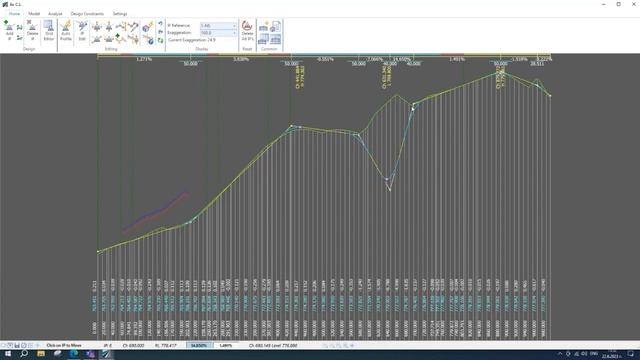Viewport: 640px width, 360px height.
Task: Click the small icon right of Add IP, lower
Action: pos(20,38)
